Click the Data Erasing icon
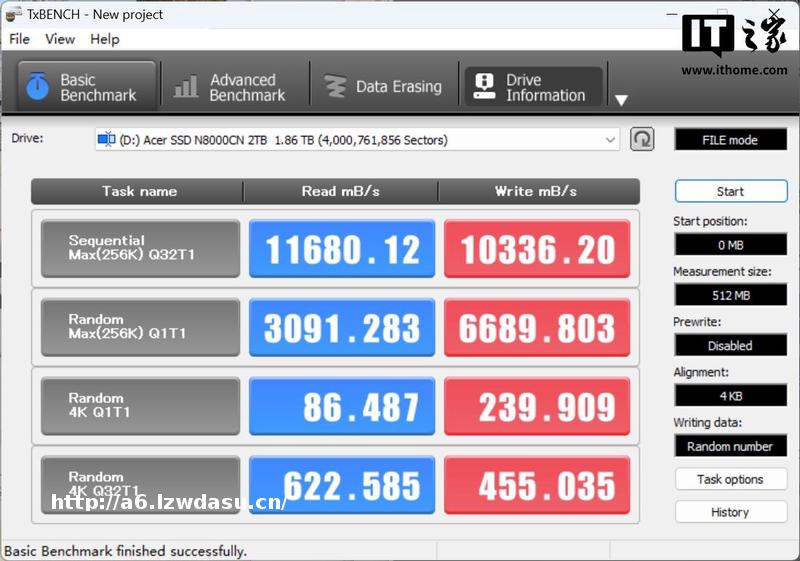The image size is (800, 561). click(x=335, y=86)
